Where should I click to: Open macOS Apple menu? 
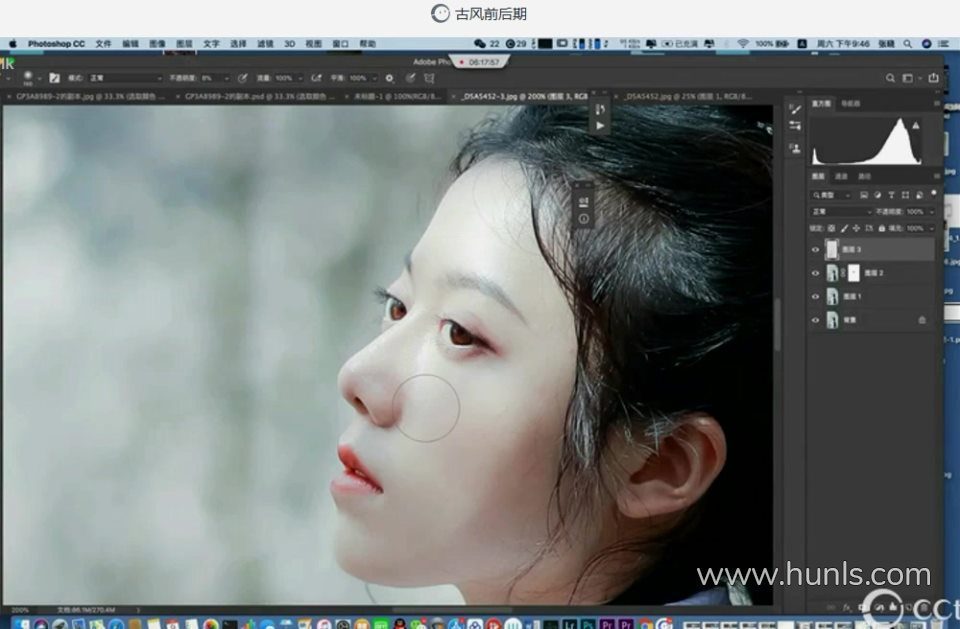[12, 44]
